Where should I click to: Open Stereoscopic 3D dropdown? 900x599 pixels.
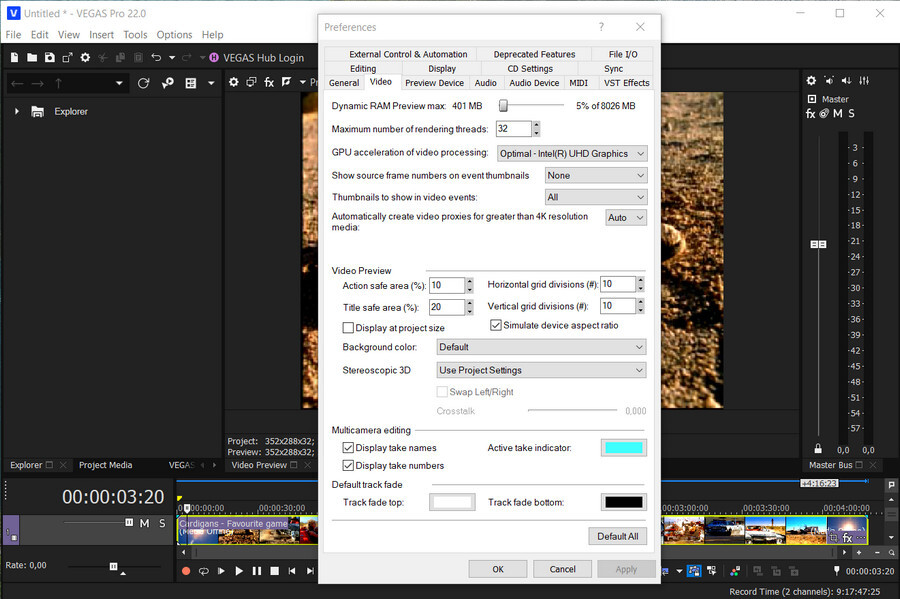pos(541,371)
